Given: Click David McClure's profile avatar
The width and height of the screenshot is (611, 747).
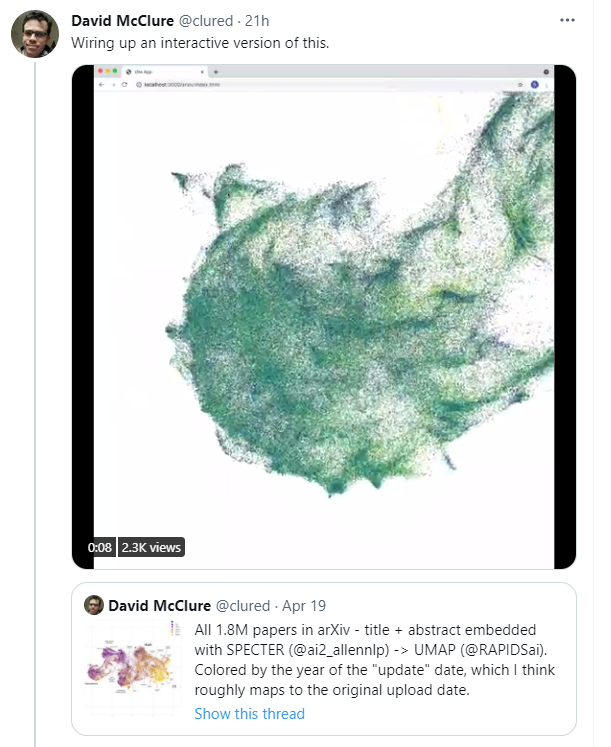Looking at the screenshot, I should 34,34.
